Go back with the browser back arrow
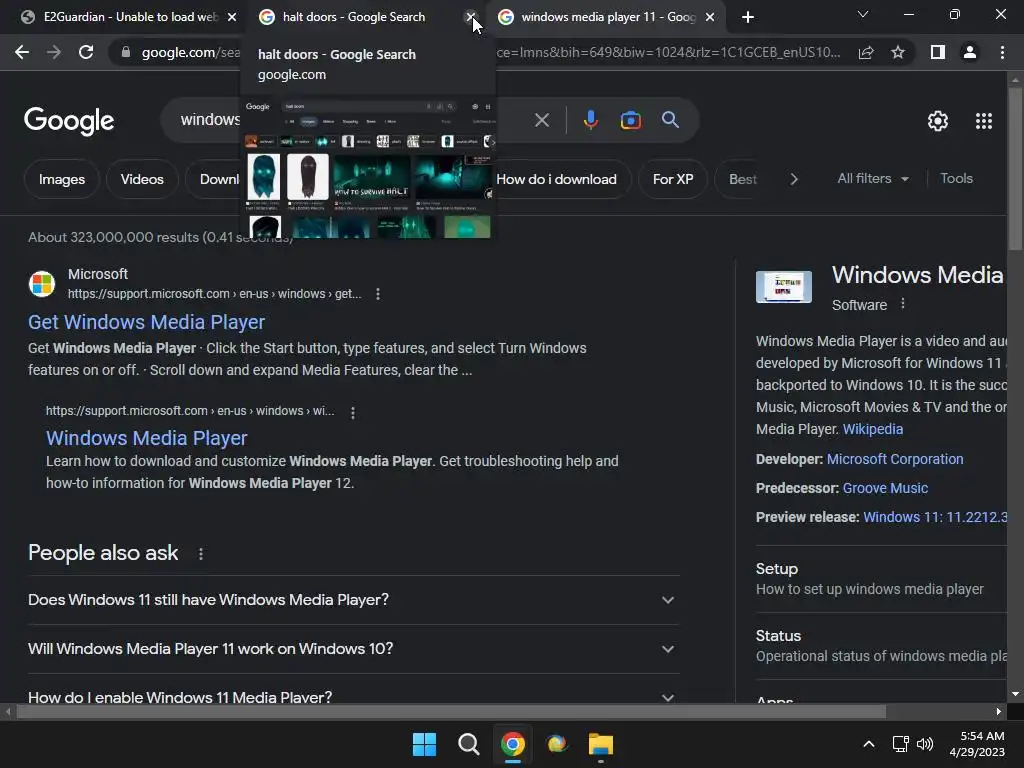 (x=22, y=52)
